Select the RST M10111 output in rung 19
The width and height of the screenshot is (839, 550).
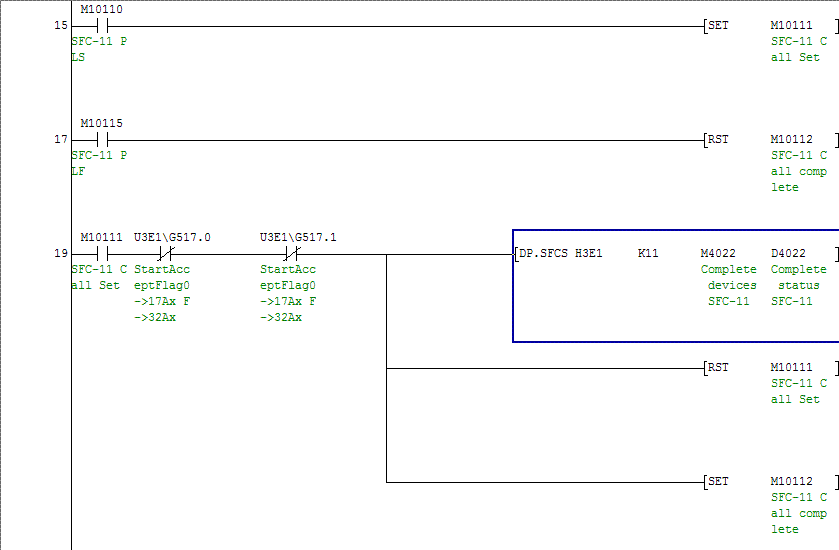(x=718, y=368)
